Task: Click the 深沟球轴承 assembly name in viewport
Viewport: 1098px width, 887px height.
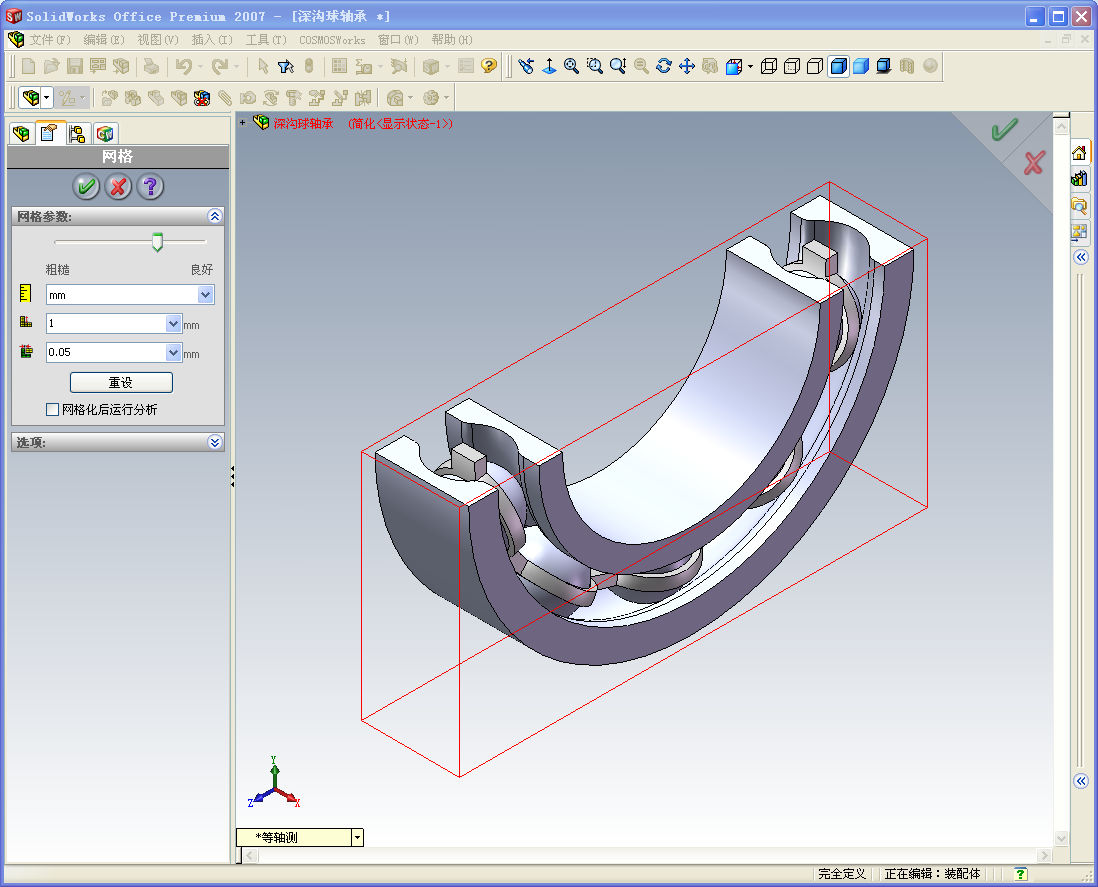Action: pyautogui.click(x=303, y=123)
